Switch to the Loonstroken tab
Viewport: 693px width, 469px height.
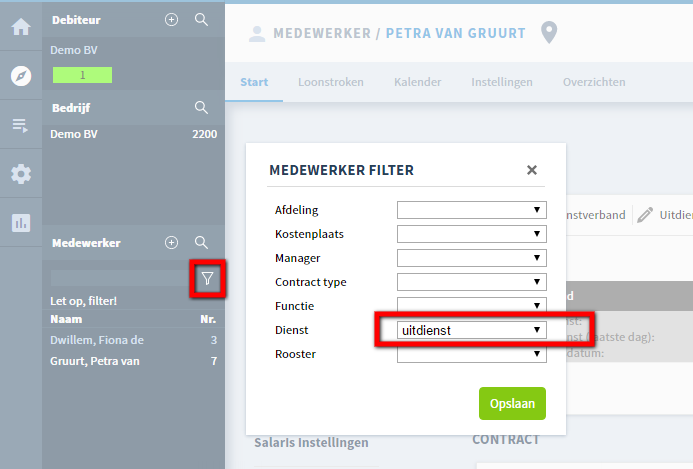click(x=331, y=82)
